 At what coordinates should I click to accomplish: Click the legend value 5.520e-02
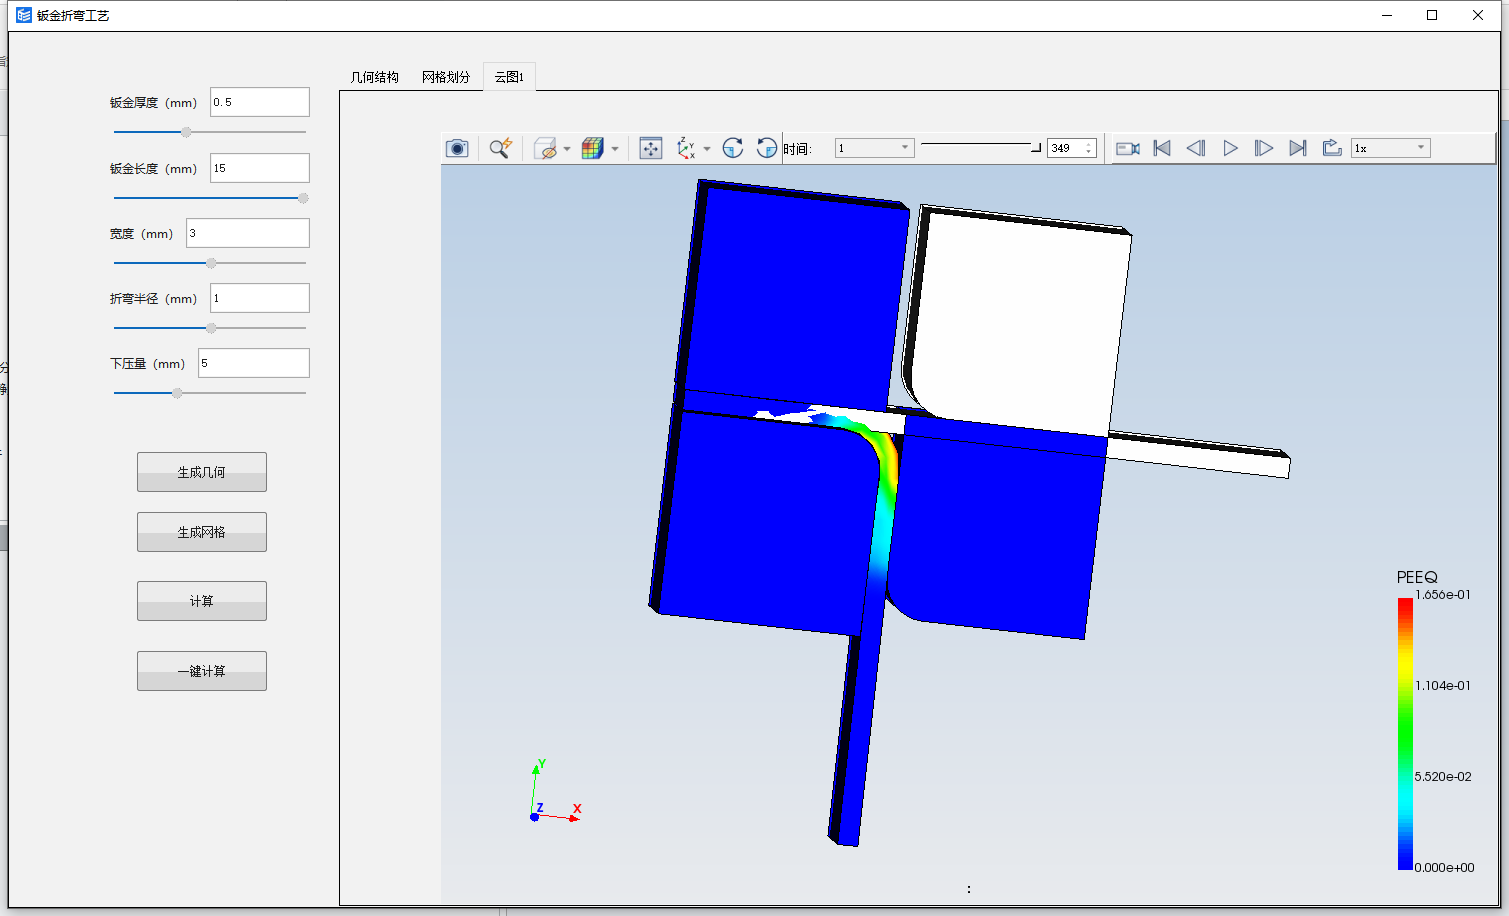(x=1443, y=777)
